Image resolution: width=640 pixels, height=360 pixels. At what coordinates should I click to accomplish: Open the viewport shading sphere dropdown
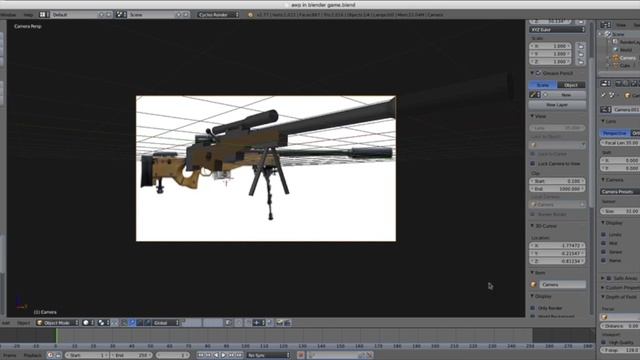click(x=88, y=322)
